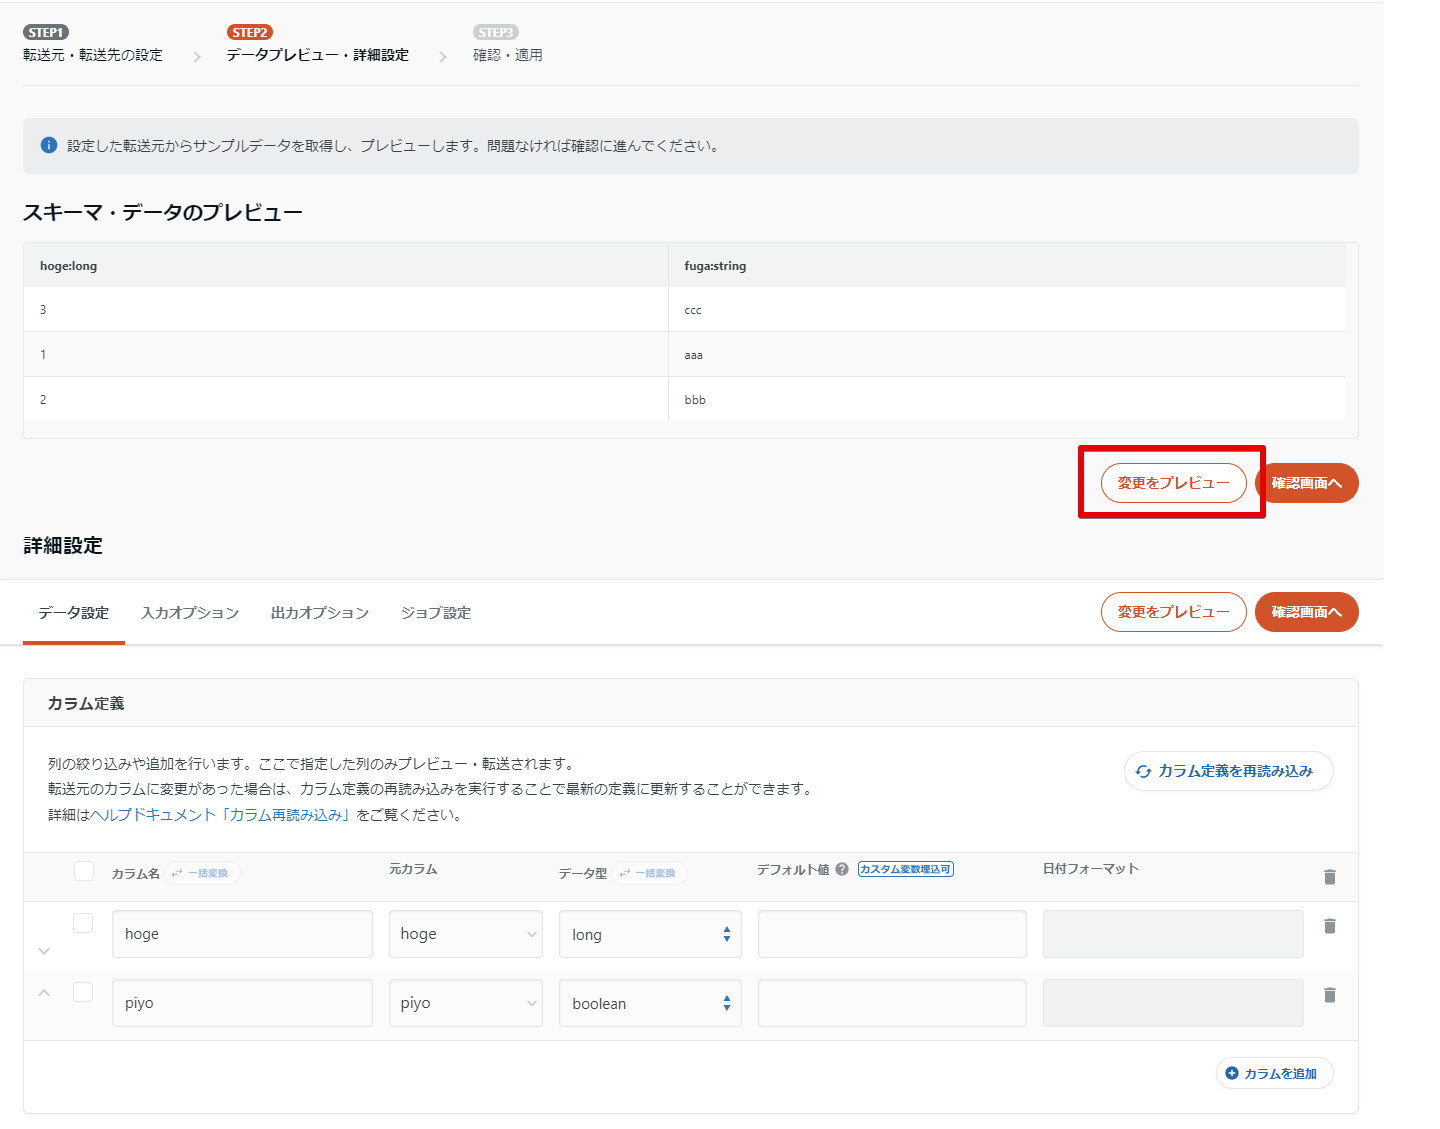Click the default value field for piyo

point(892,1003)
